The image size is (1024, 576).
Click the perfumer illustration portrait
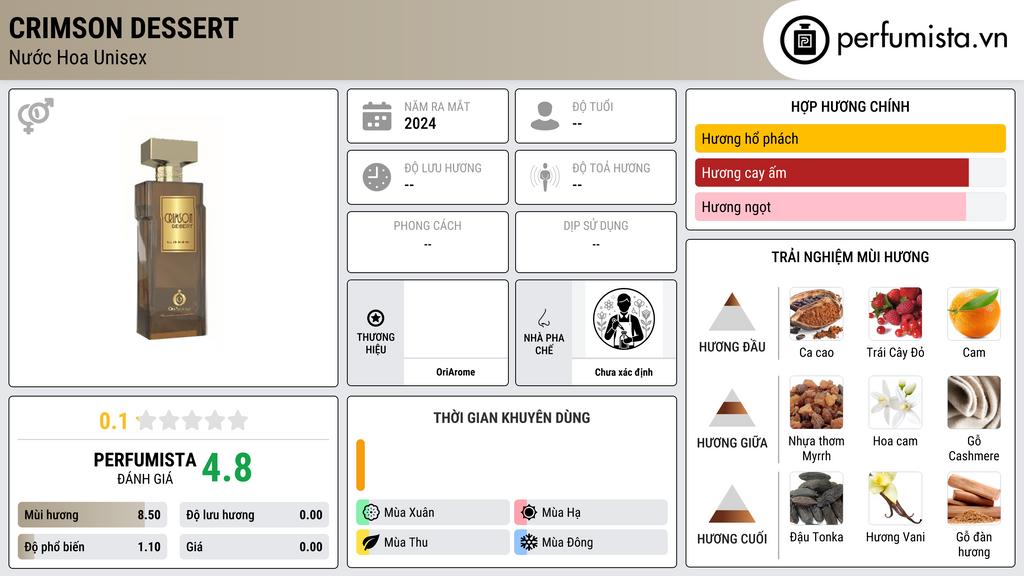point(624,319)
